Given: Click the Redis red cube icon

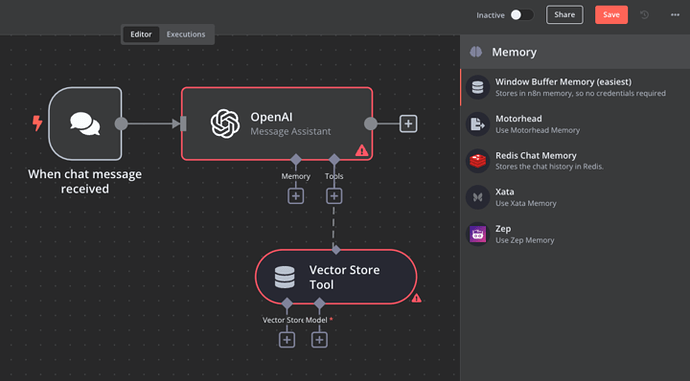Looking at the screenshot, I should (x=478, y=161).
